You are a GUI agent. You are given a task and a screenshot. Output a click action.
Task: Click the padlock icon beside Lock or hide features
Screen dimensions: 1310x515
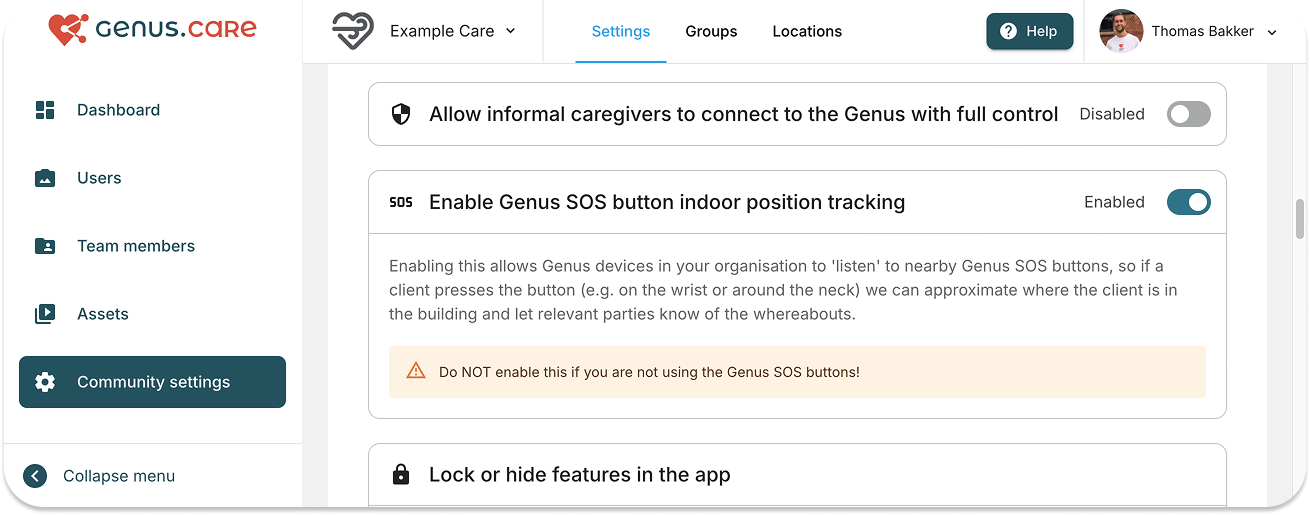[x=401, y=474]
